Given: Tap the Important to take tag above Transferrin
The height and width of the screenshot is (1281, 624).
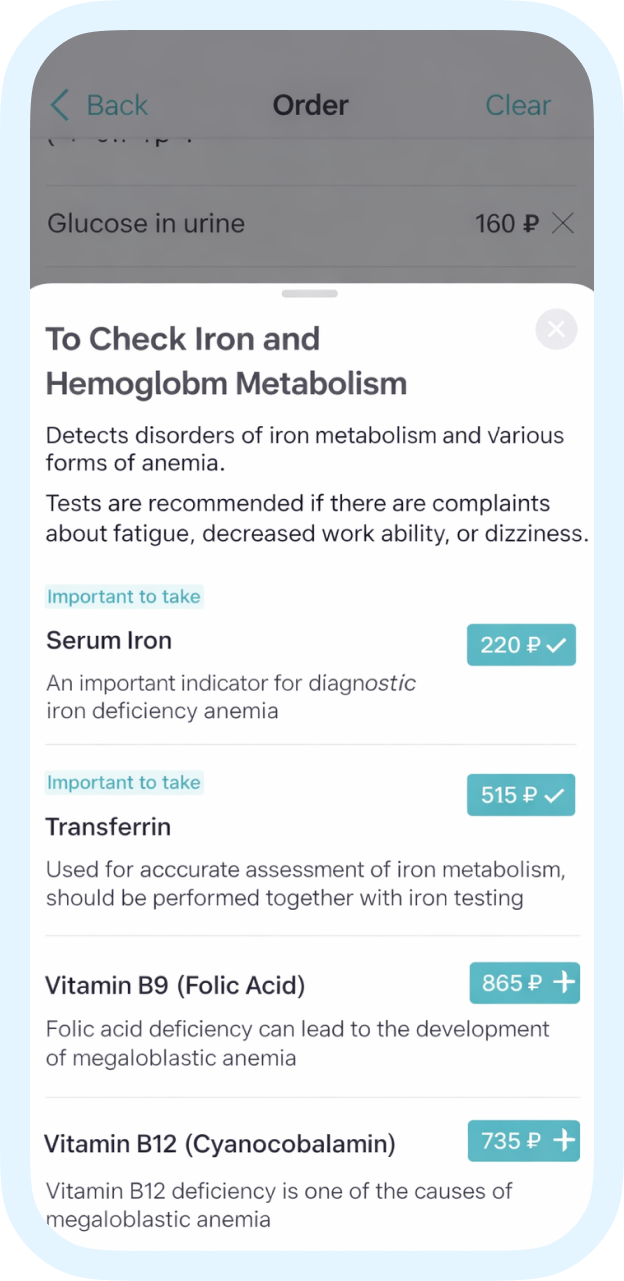Looking at the screenshot, I should coord(124,782).
